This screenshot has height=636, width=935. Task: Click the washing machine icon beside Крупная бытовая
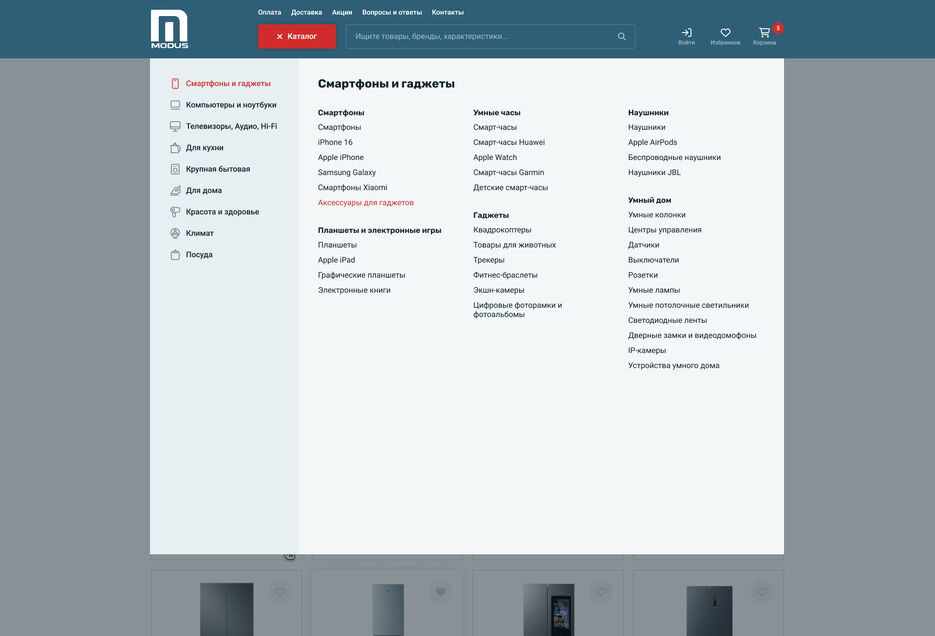click(175, 169)
